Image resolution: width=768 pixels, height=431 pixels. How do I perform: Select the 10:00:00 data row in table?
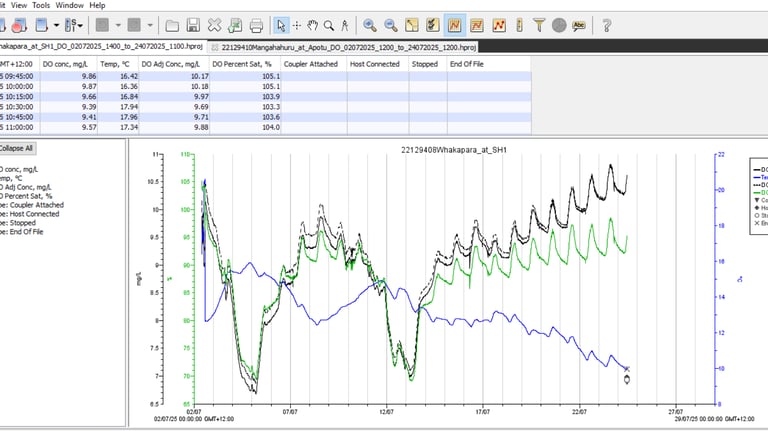pos(60,86)
